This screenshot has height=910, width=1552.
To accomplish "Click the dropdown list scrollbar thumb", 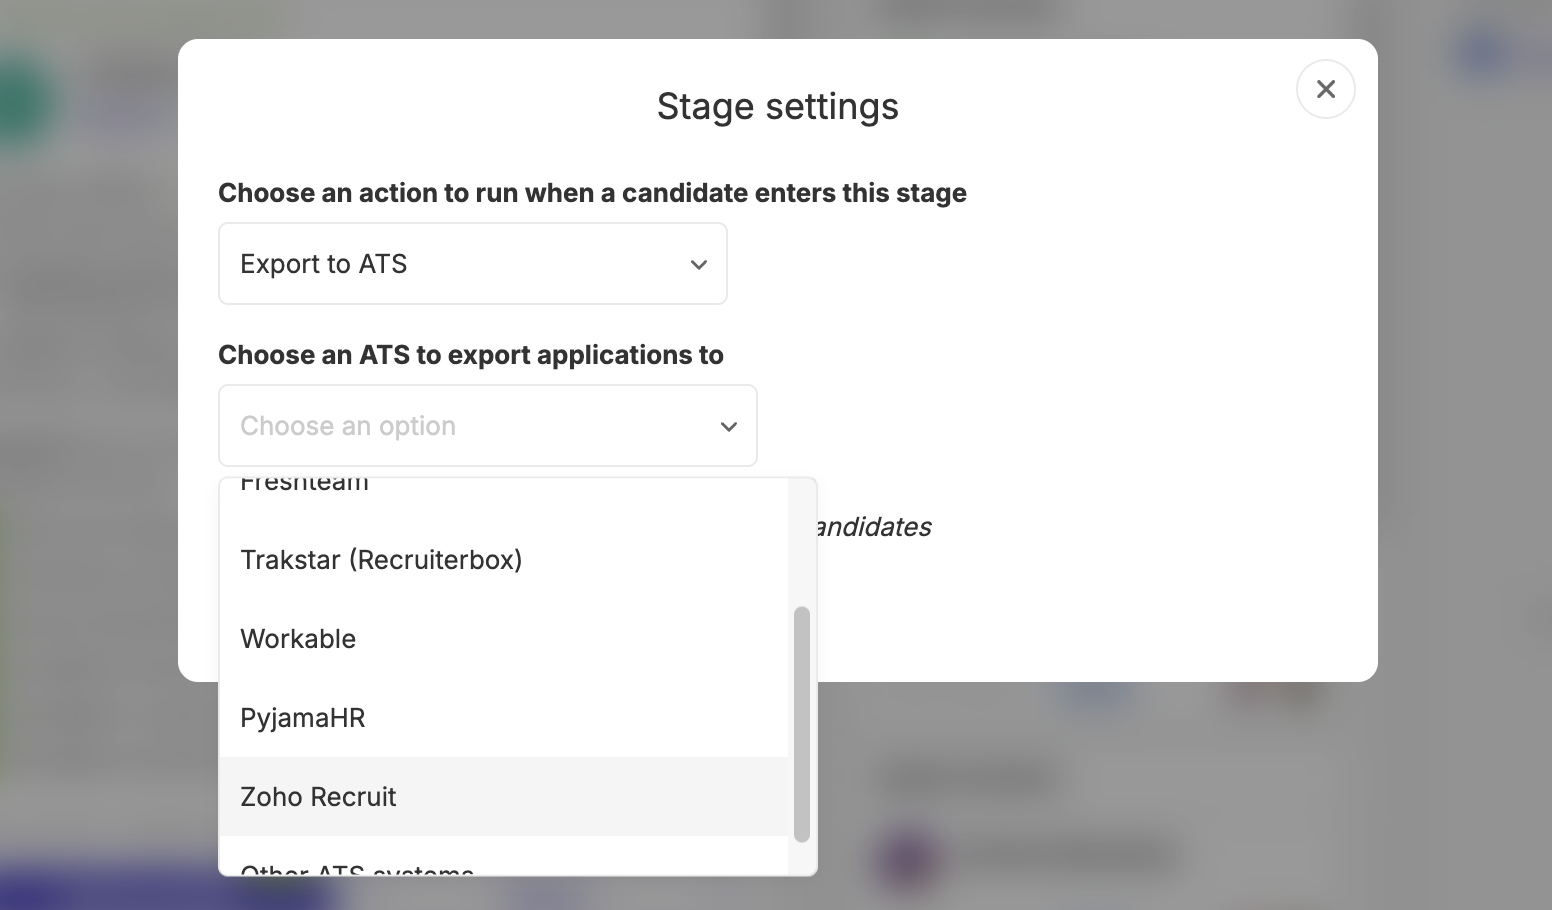I will click(x=802, y=725).
